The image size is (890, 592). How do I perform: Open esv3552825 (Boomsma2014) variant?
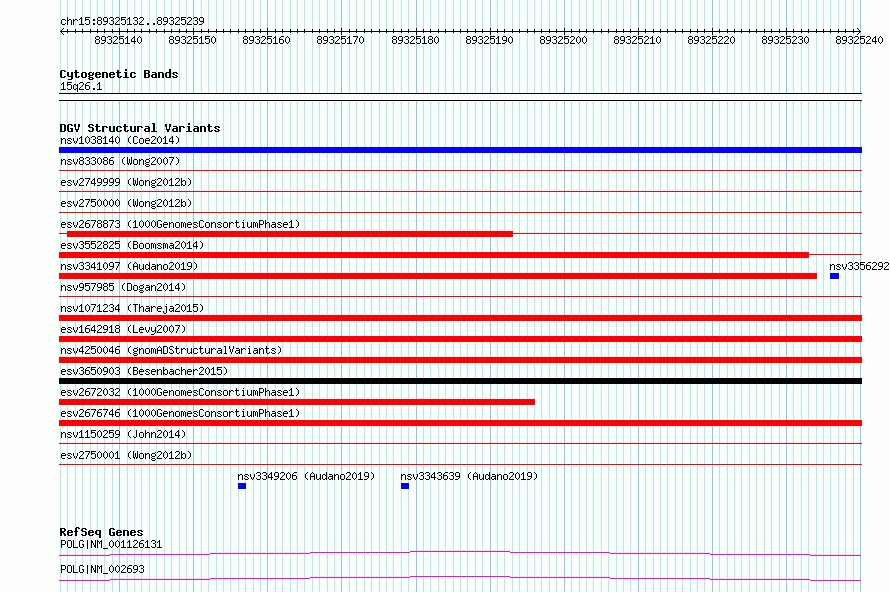coord(132,245)
